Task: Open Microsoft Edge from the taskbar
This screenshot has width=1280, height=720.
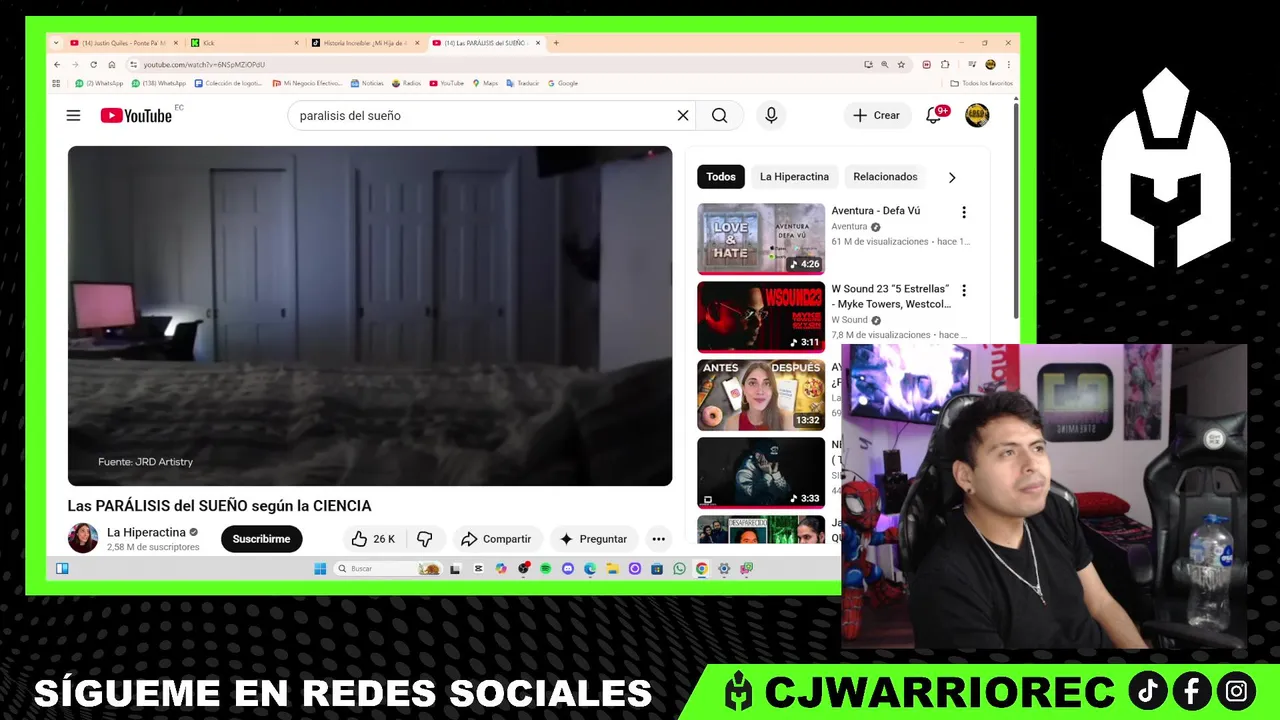Action: [x=590, y=568]
